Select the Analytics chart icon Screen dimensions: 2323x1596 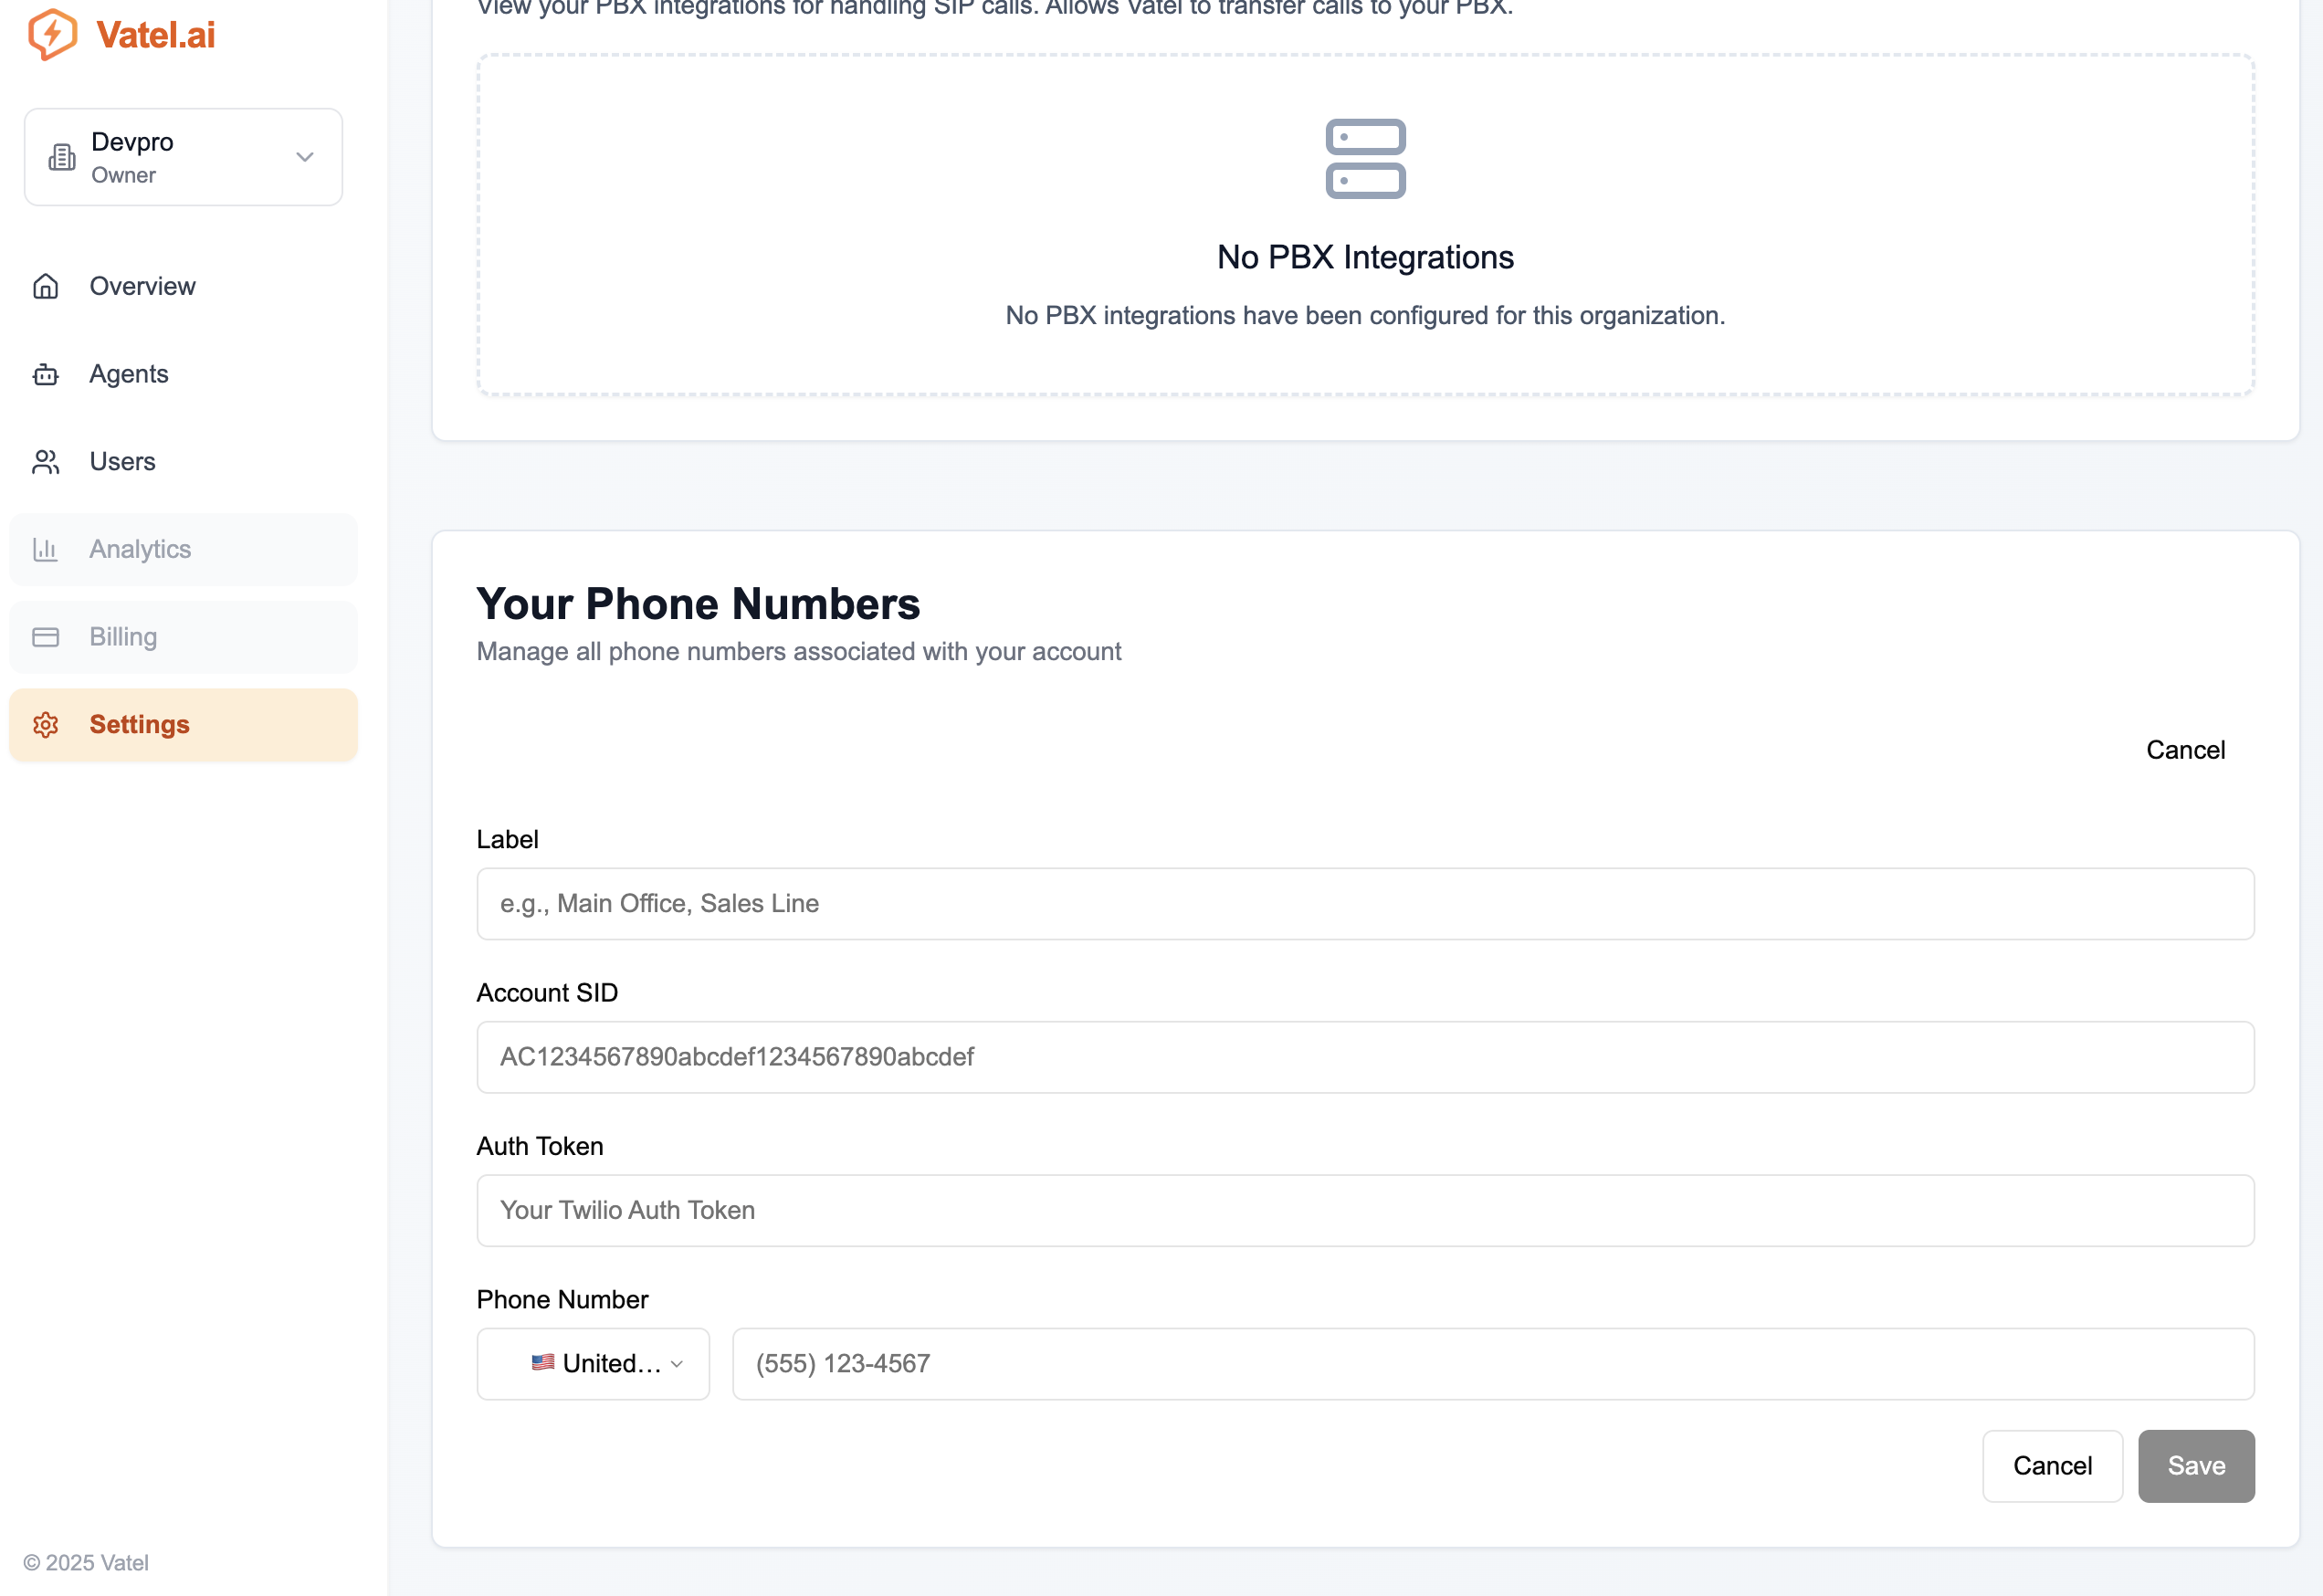pos(46,548)
